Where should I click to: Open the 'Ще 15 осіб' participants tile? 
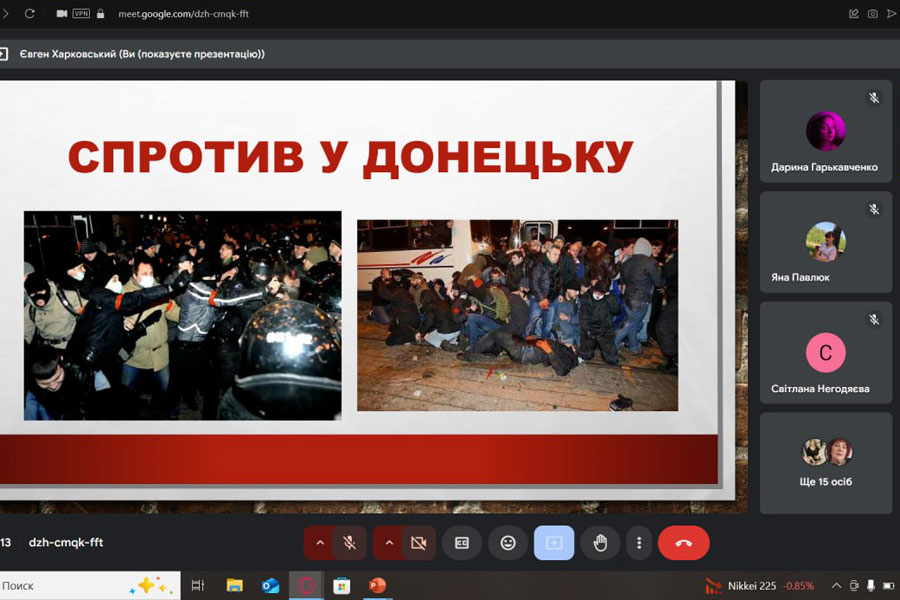click(x=825, y=462)
